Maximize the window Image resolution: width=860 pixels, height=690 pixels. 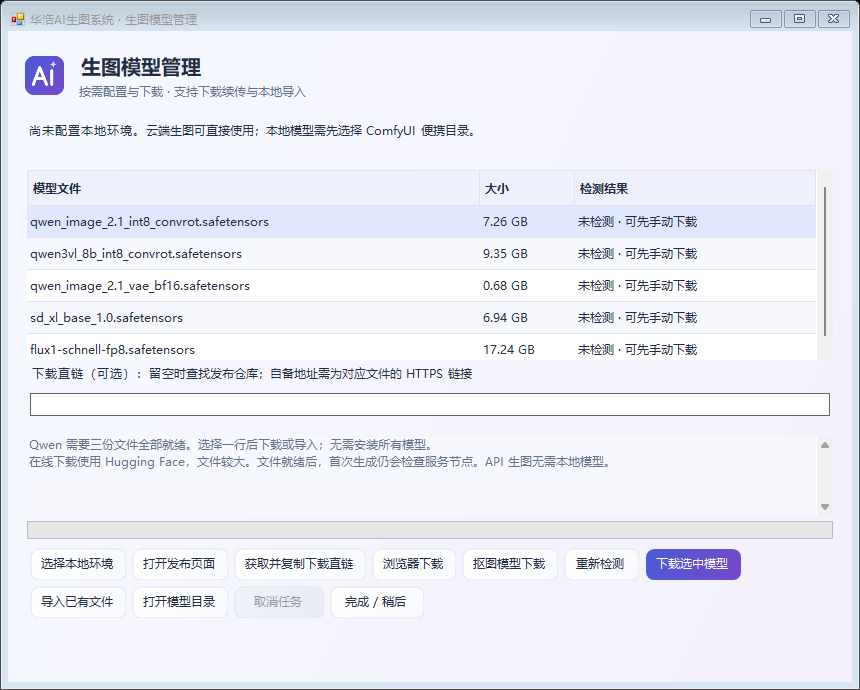click(800, 19)
